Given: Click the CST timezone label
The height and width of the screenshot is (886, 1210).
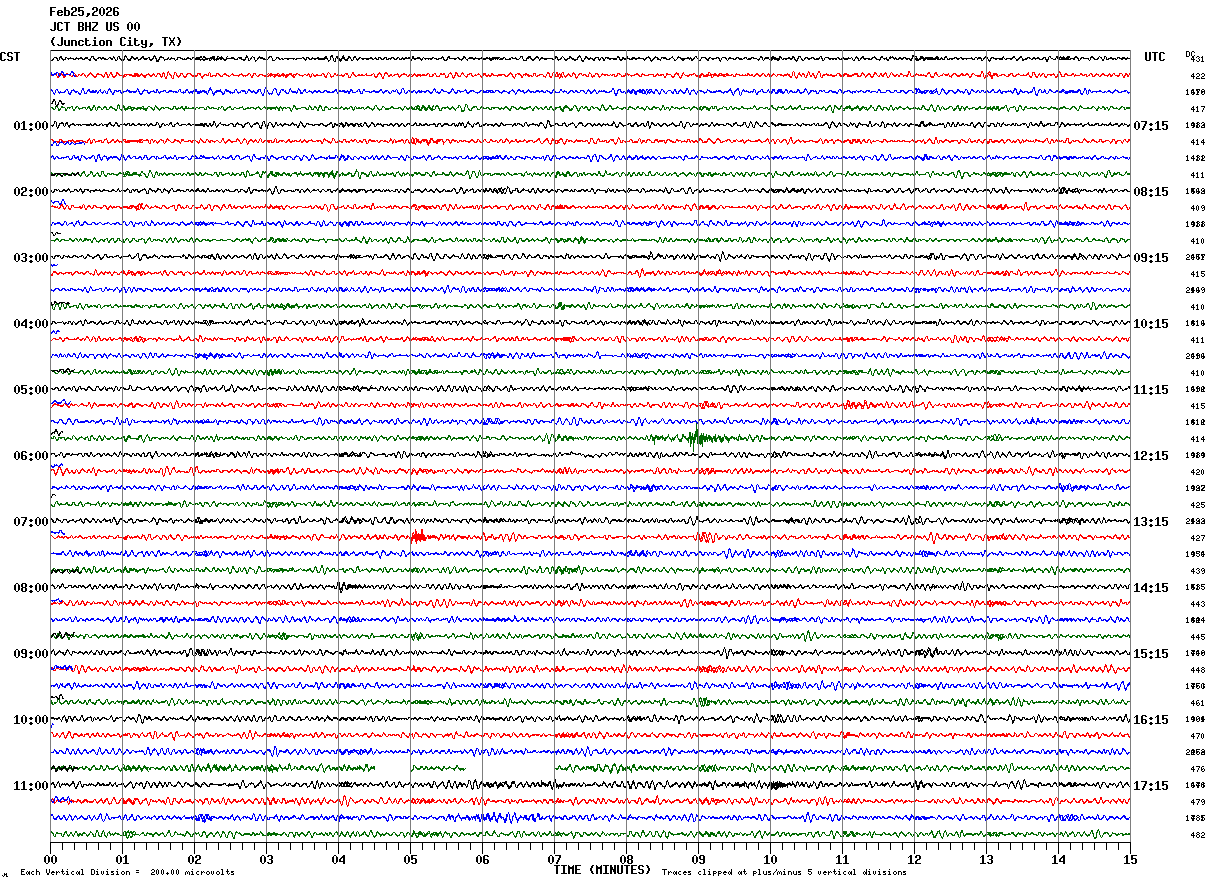Looking at the screenshot, I should pos(10,57).
